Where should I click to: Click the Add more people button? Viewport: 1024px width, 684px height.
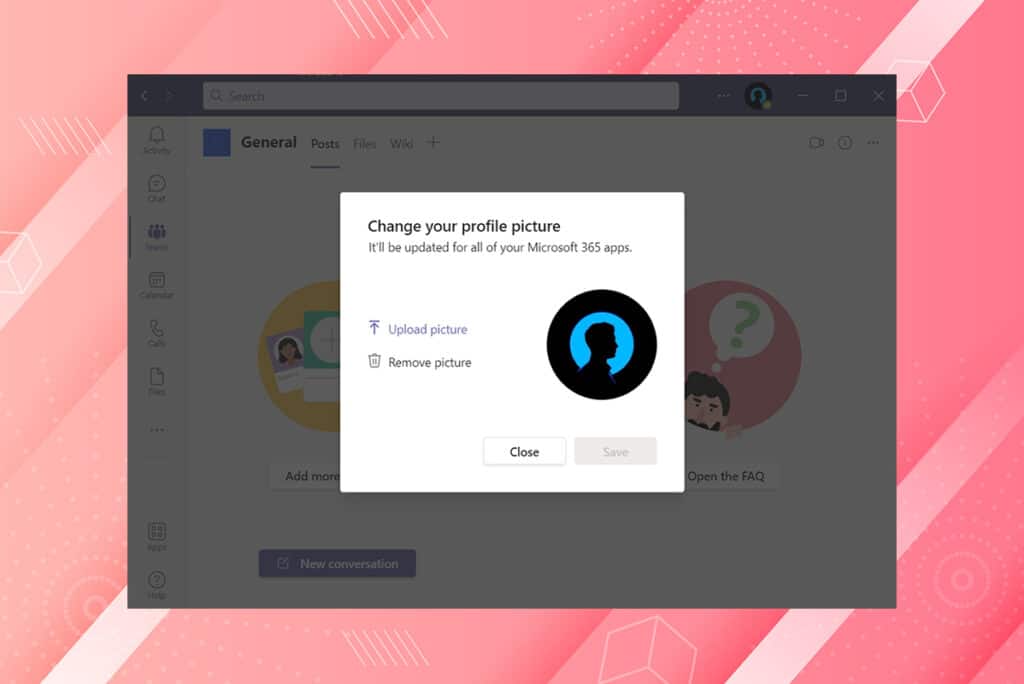click(305, 476)
